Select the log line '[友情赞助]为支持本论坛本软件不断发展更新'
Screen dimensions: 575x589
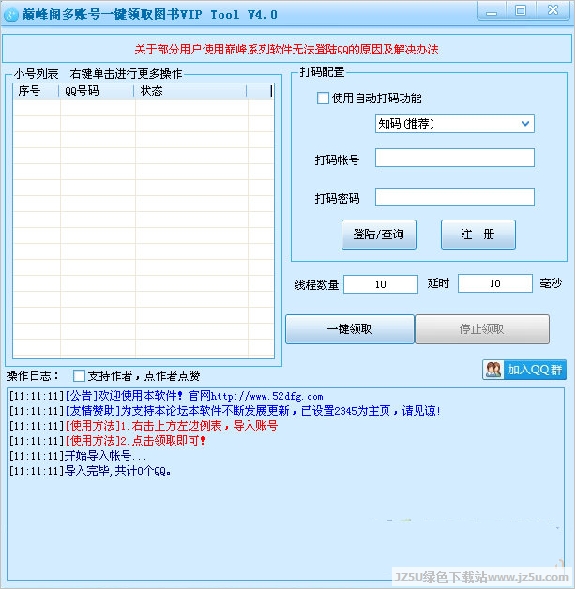(225, 411)
